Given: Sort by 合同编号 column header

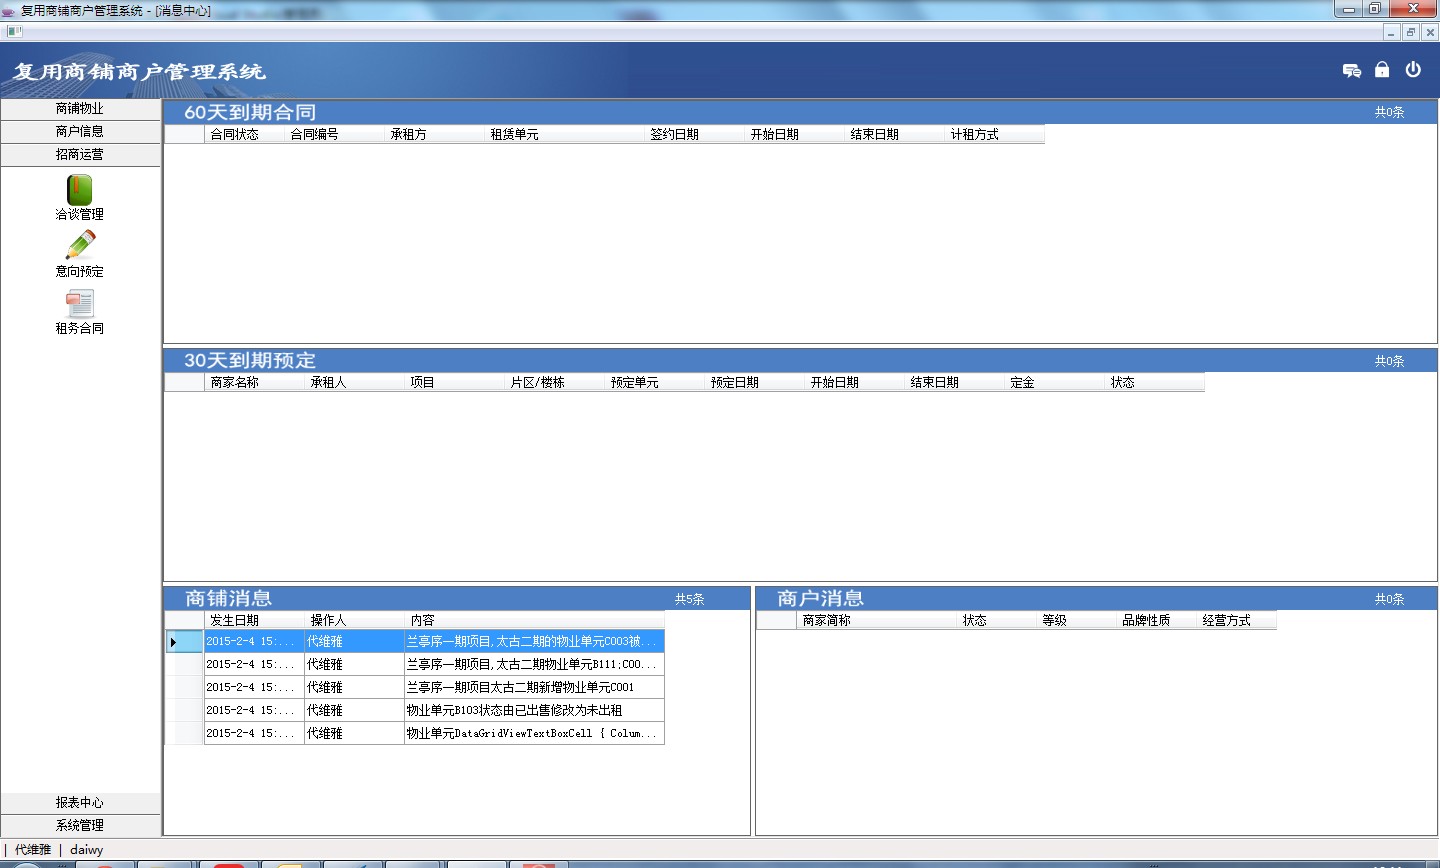Looking at the screenshot, I should (x=335, y=134).
